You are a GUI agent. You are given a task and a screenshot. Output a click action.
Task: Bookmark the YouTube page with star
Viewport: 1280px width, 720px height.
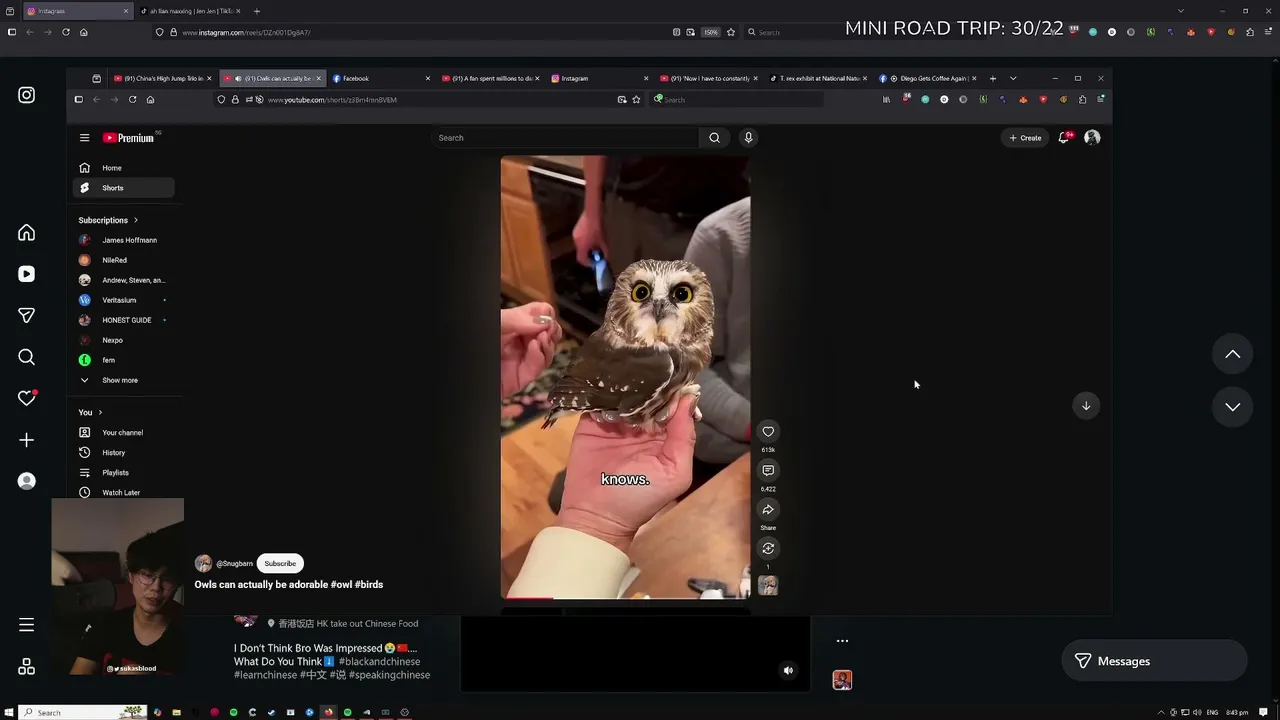pos(636,100)
